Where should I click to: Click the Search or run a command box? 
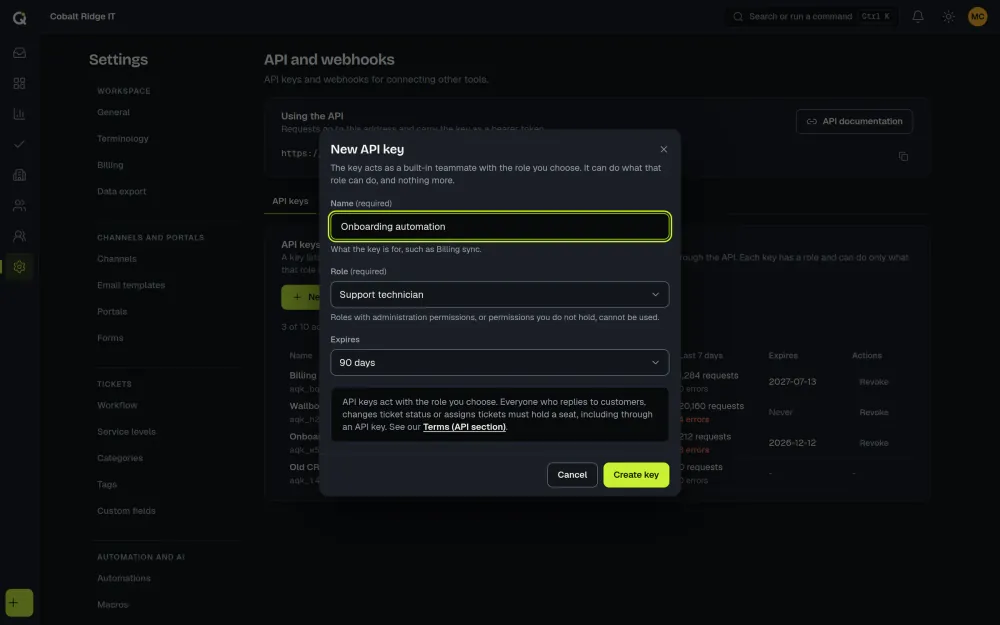(x=811, y=17)
